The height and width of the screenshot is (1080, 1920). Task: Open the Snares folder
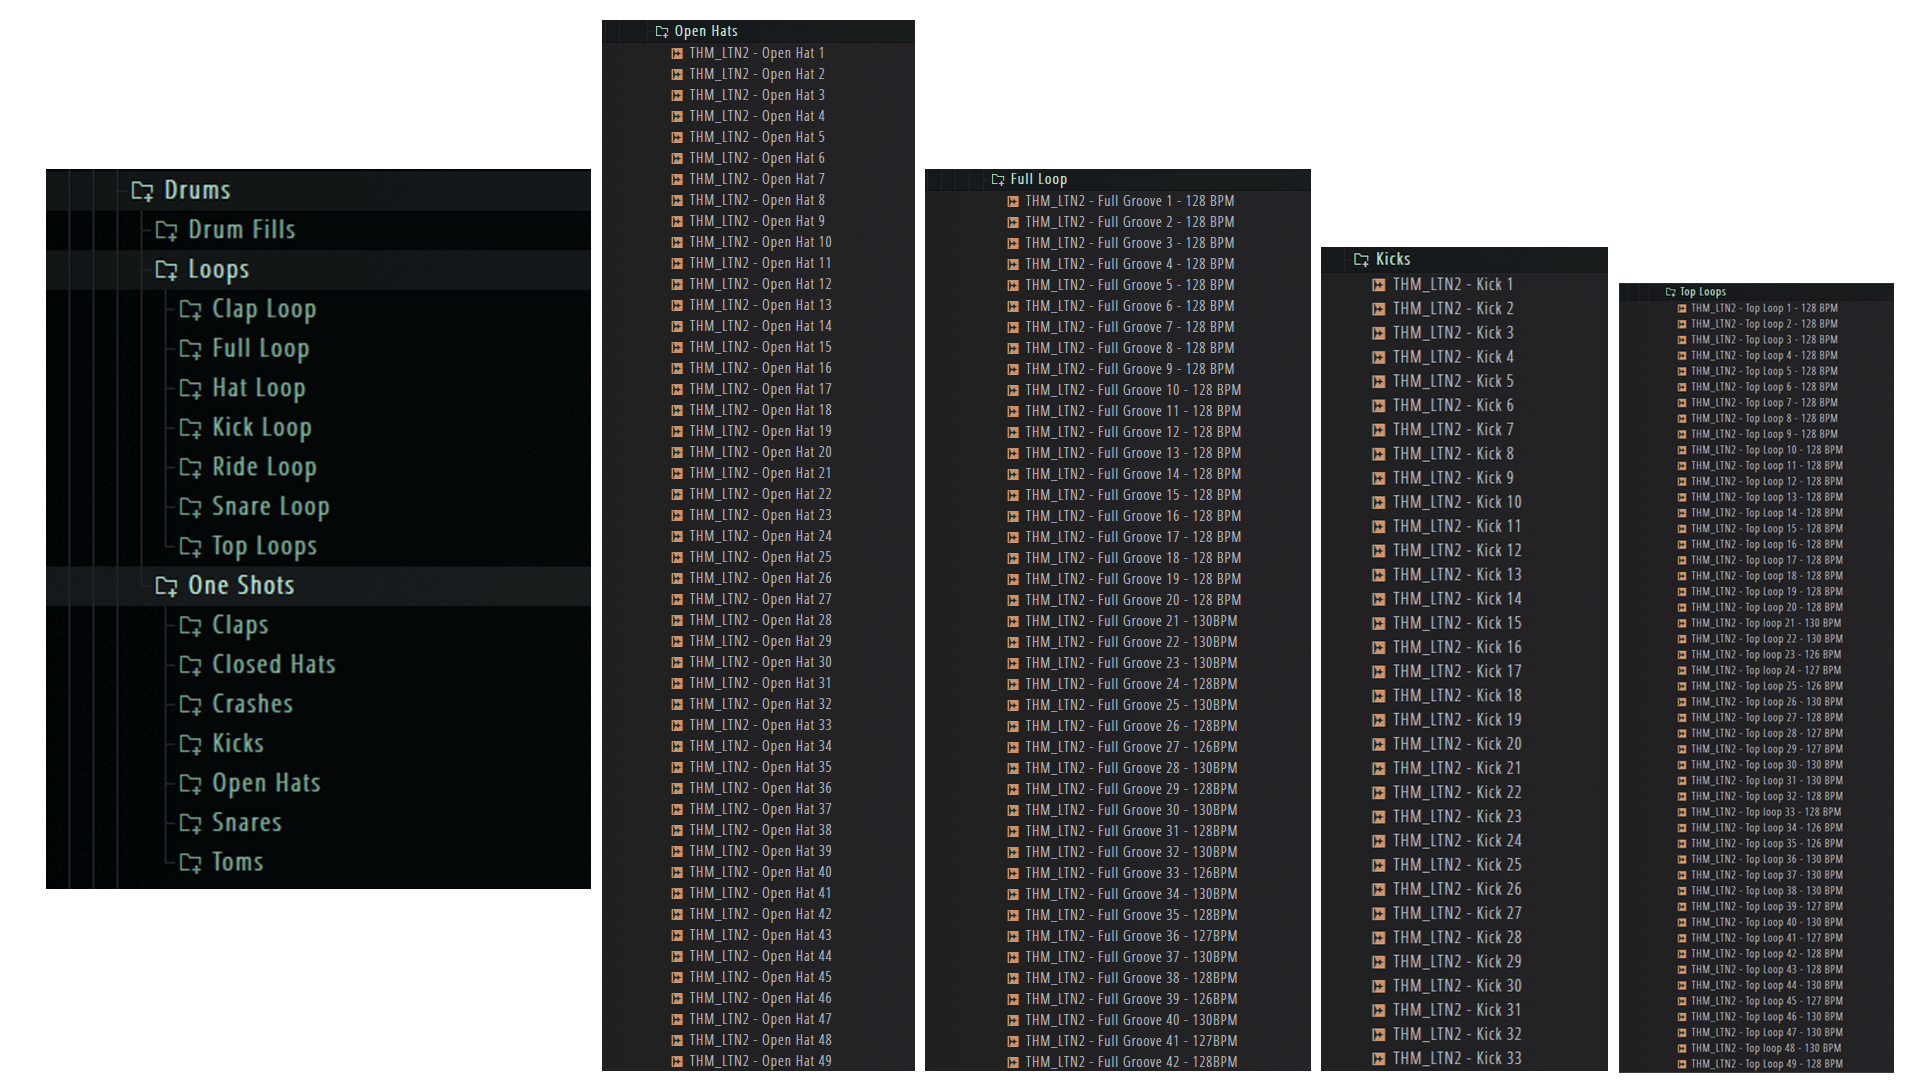pyautogui.click(x=246, y=823)
